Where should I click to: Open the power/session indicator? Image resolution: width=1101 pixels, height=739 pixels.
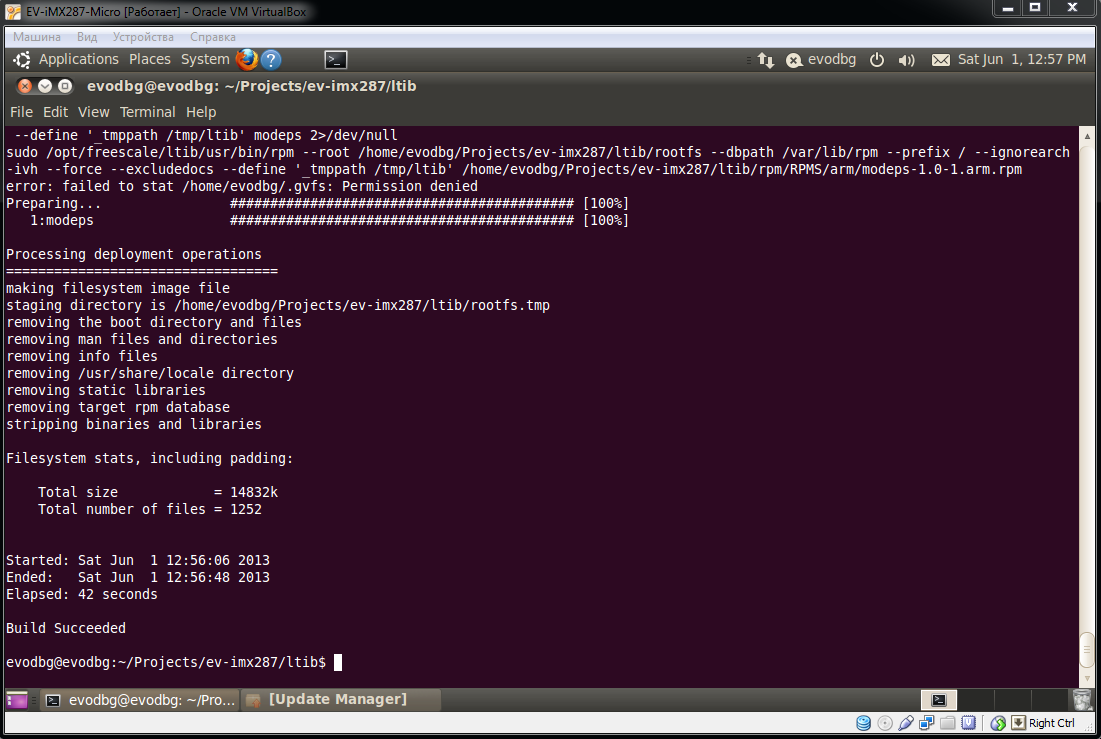(877, 60)
